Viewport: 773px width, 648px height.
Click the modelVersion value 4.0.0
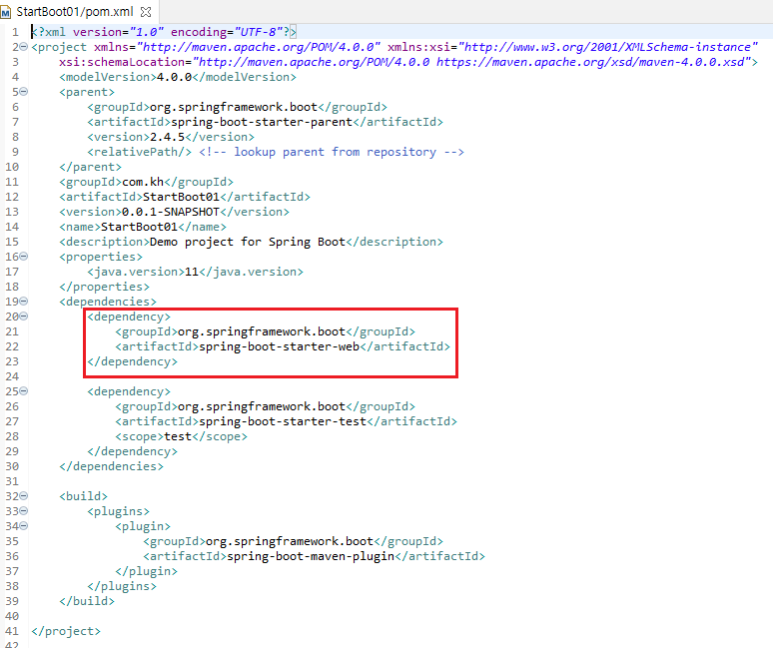tap(174, 77)
